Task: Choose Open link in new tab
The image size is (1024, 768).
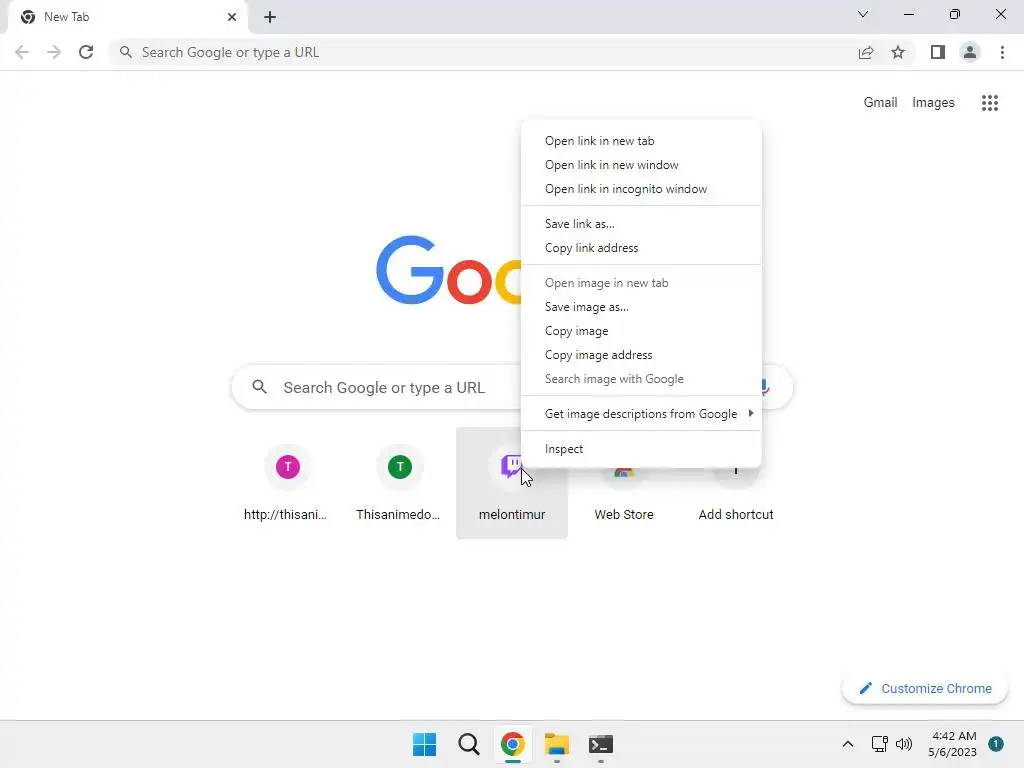Action: (x=641, y=141)
